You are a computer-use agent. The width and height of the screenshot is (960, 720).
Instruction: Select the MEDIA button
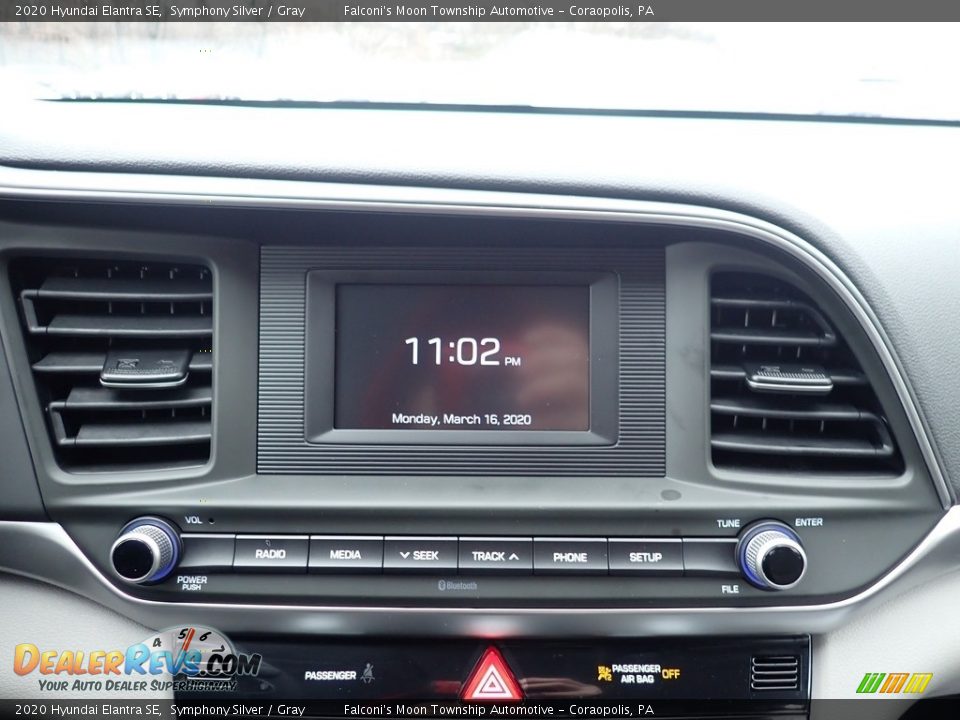[345, 554]
